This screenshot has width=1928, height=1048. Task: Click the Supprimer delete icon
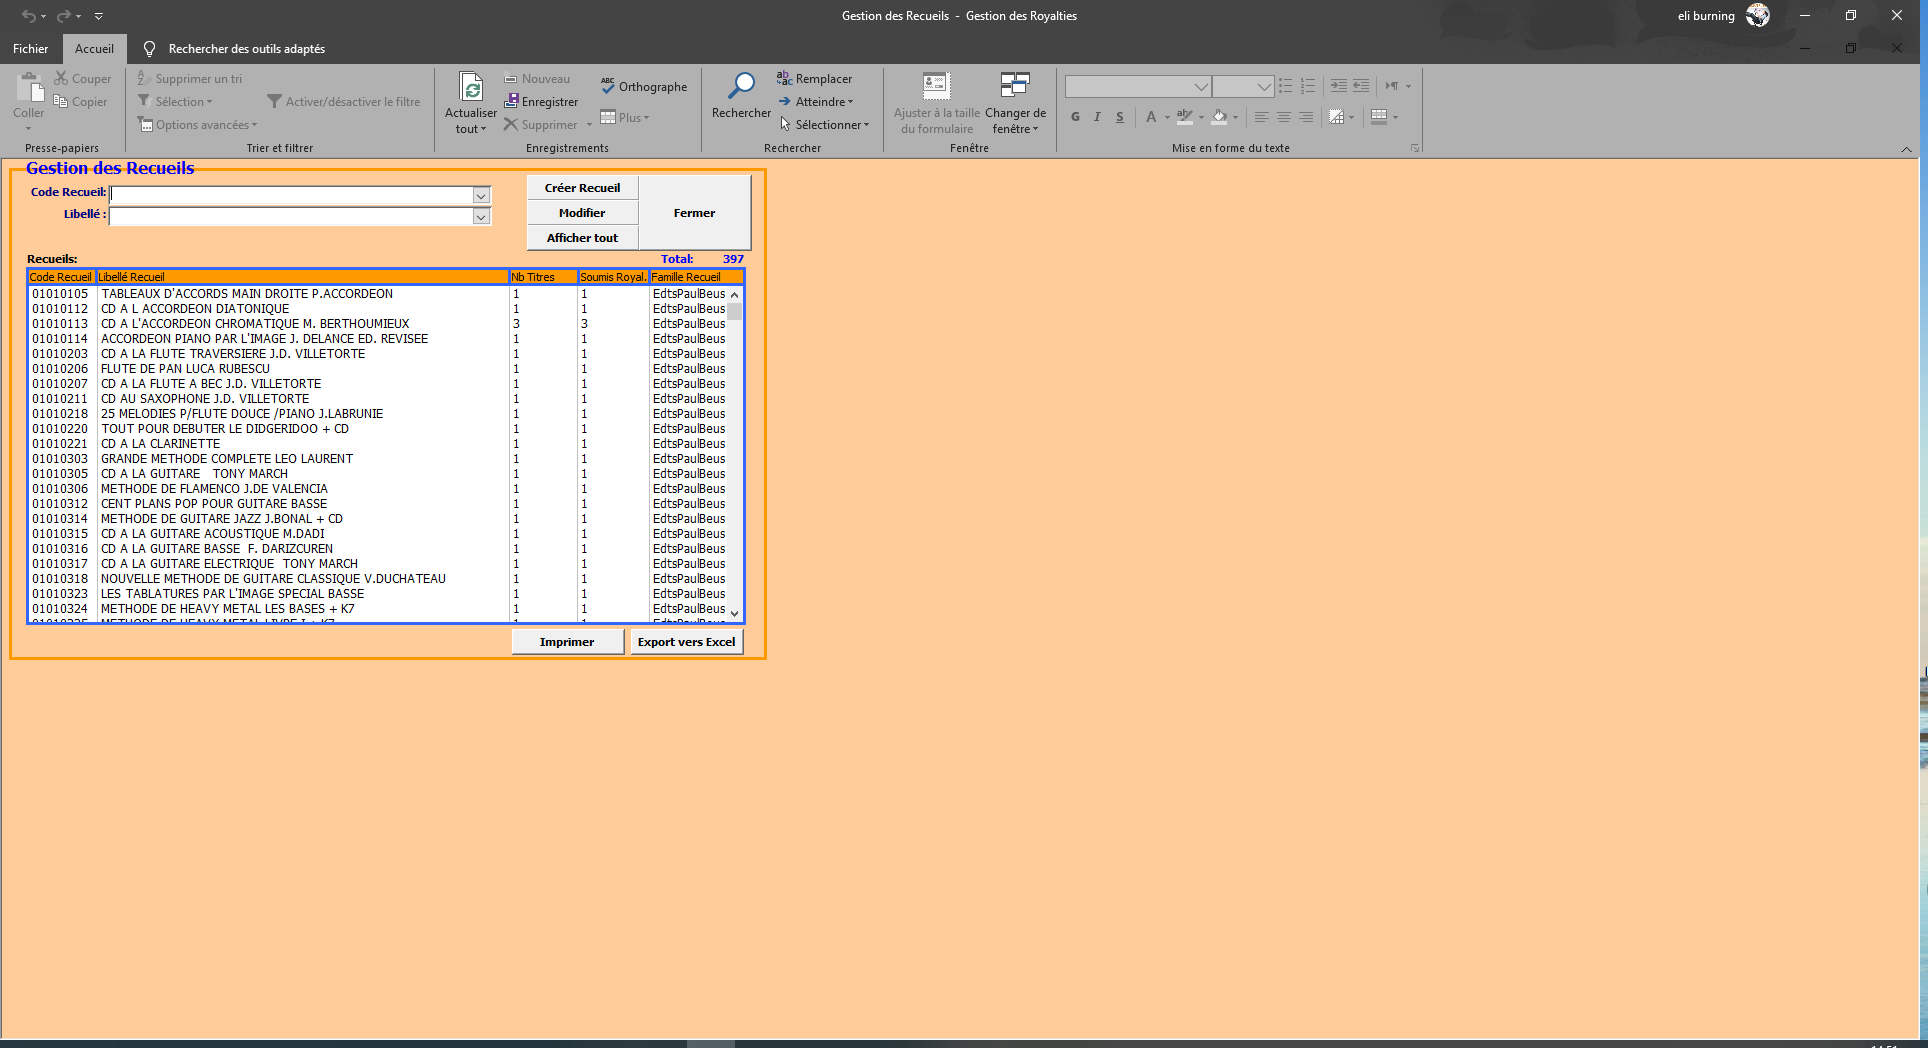(511, 124)
